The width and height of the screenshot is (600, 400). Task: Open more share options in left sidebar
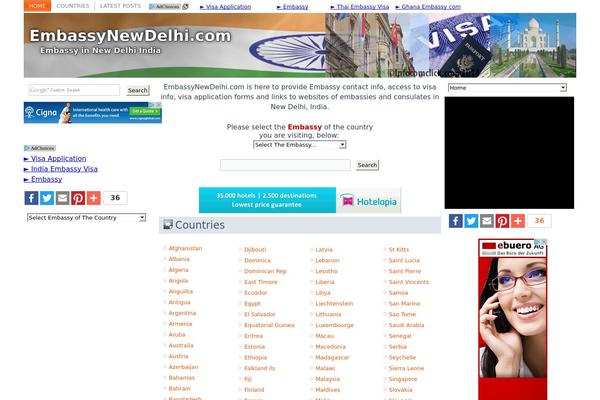[x=94, y=198]
